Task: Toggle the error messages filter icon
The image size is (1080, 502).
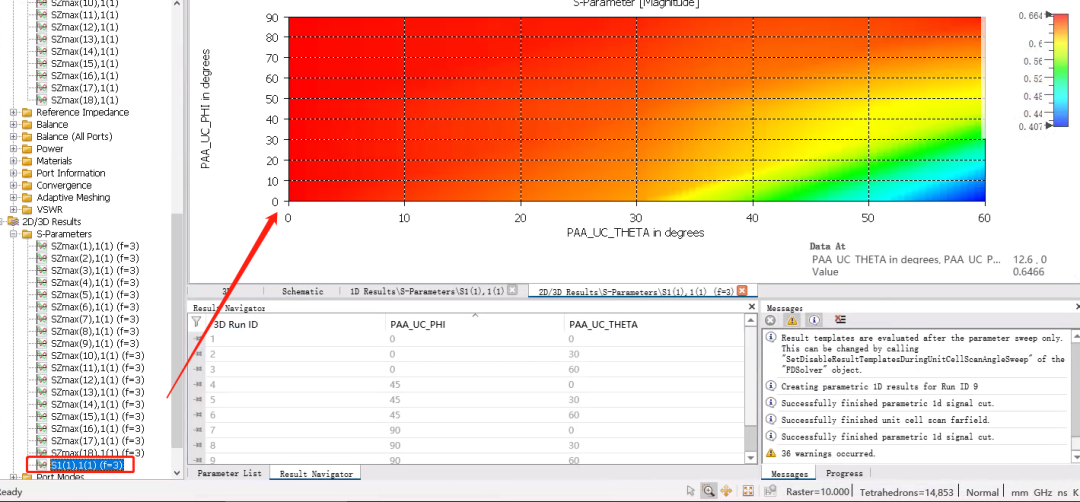Action: tap(771, 320)
